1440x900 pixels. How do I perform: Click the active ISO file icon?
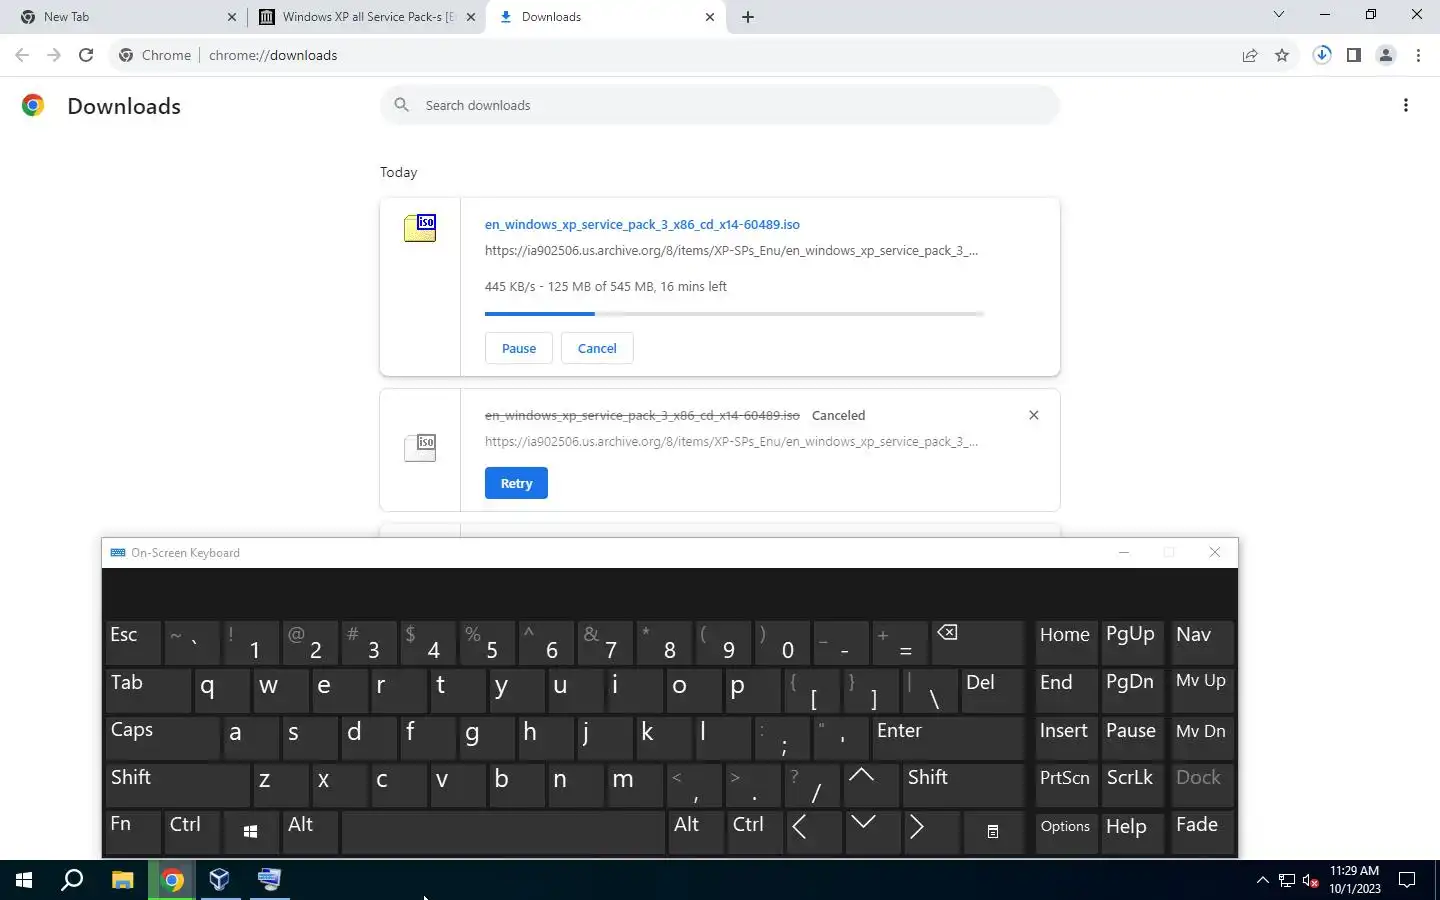420,228
